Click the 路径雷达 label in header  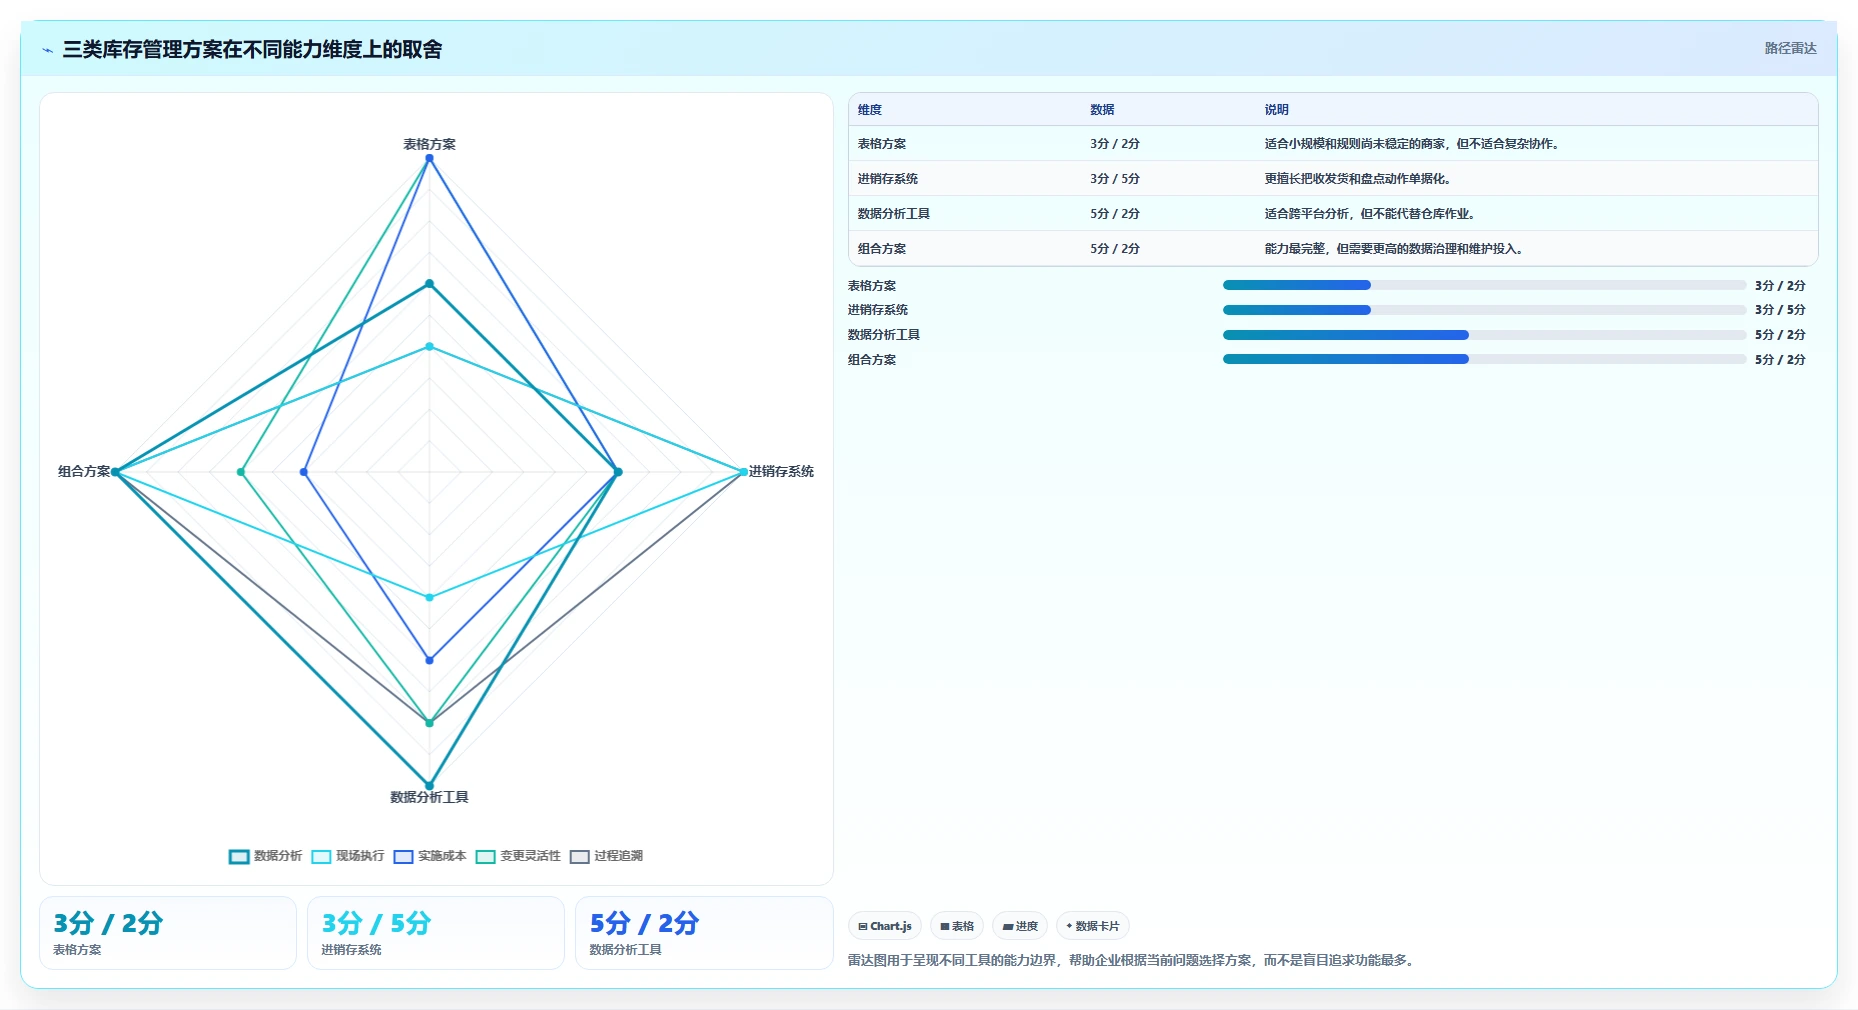coord(1790,48)
